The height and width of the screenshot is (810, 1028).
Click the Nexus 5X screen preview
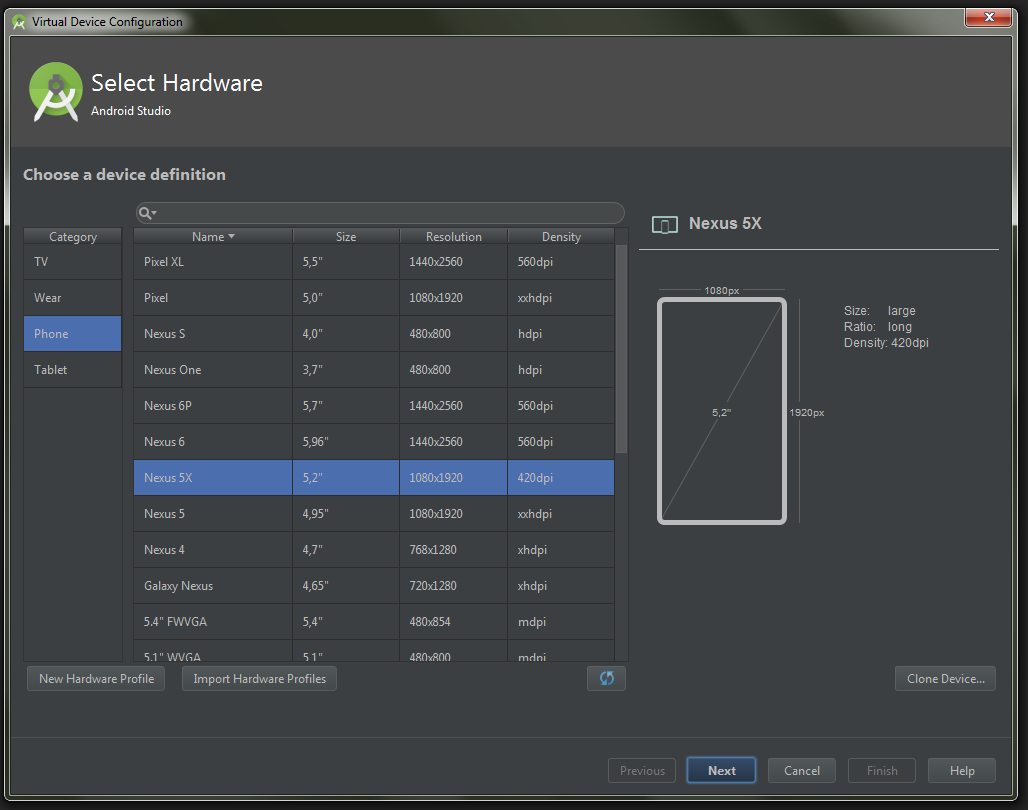(722, 411)
